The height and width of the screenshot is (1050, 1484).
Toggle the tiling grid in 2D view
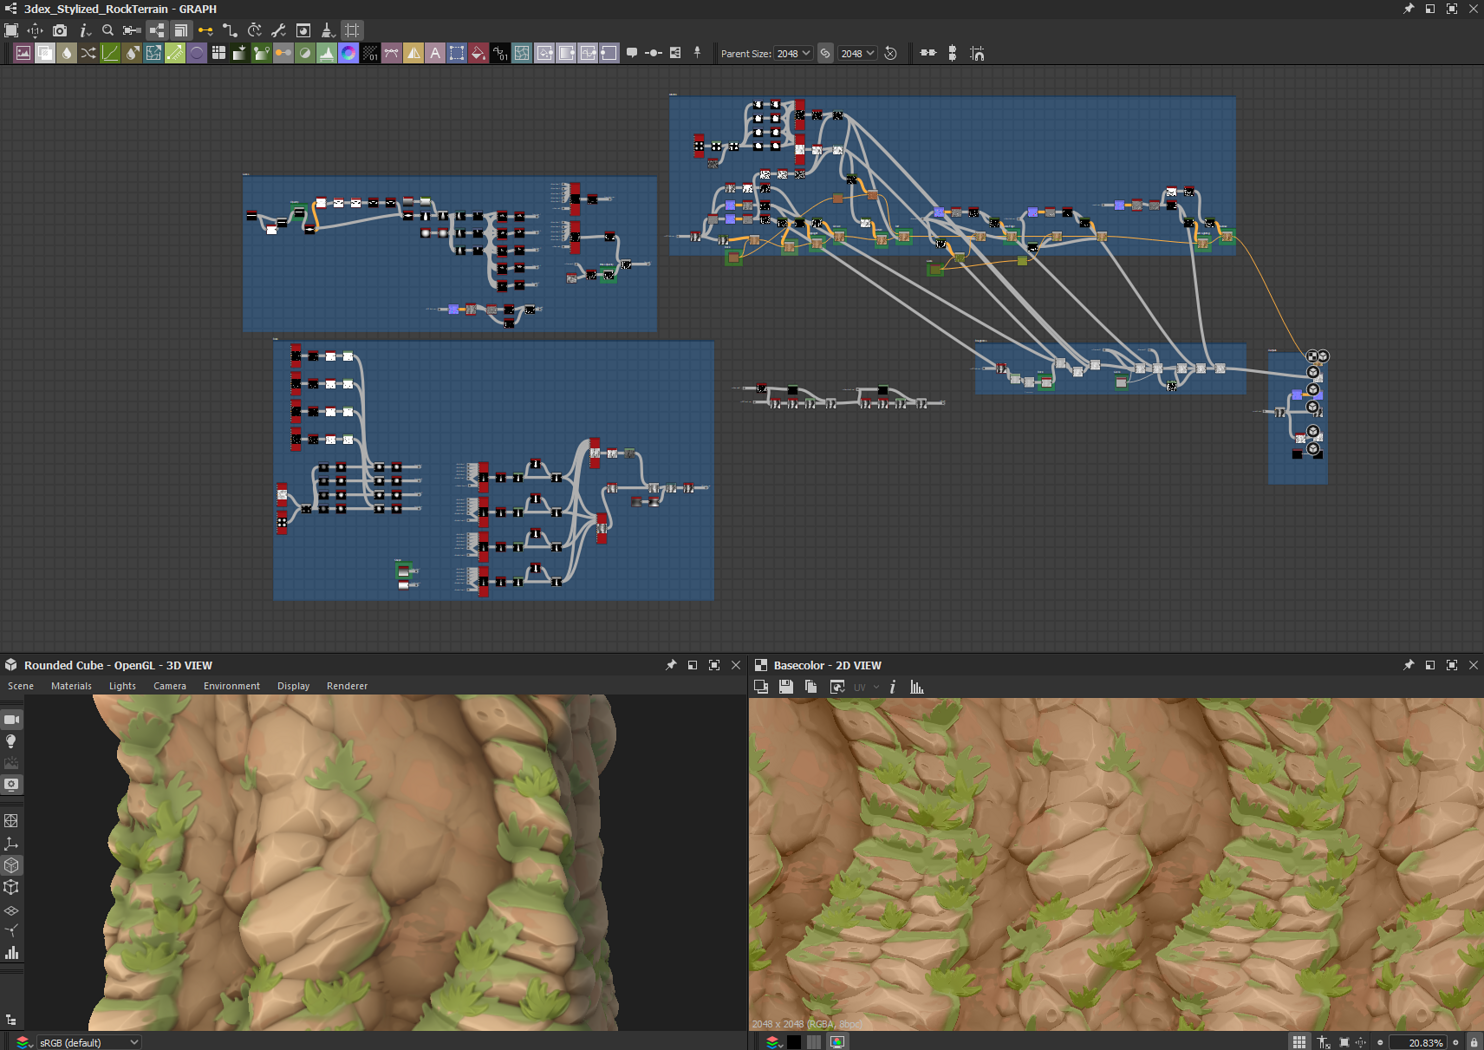pyautogui.click(x=1299, y=1042)
